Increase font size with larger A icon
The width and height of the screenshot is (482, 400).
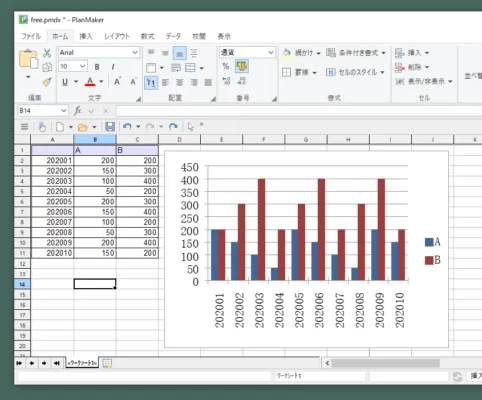coord(117,82)
